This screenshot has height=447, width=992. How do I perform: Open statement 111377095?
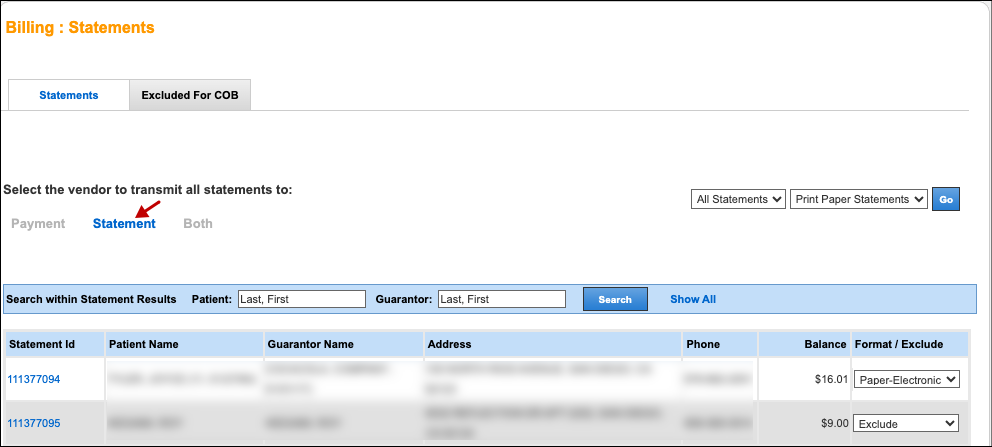coord(34,423)
